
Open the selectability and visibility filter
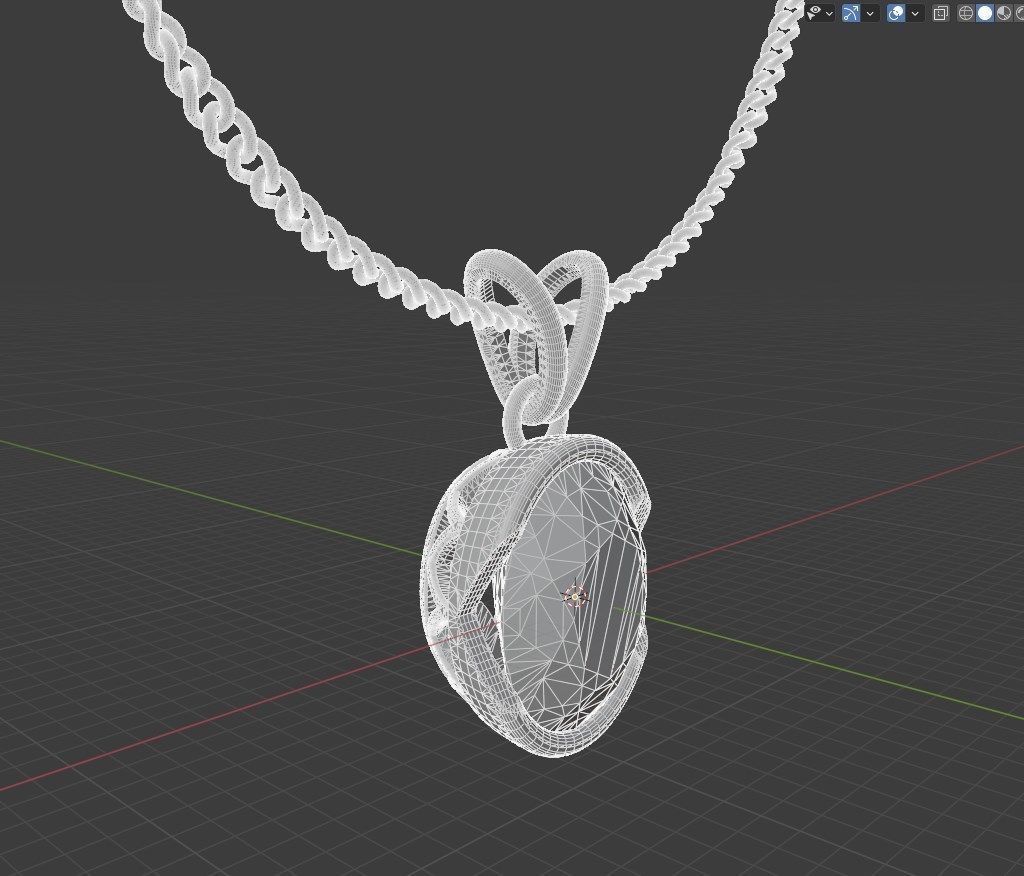(814, 13)
